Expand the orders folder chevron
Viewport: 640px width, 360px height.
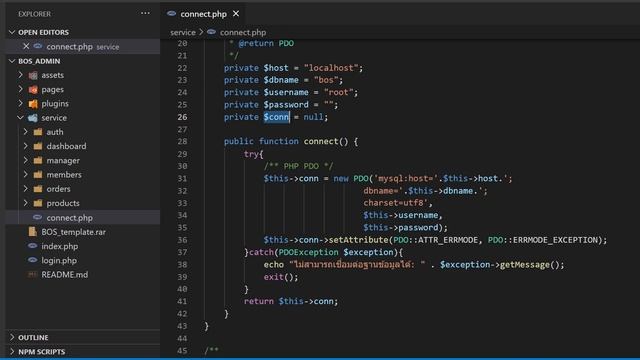(26, 189)
